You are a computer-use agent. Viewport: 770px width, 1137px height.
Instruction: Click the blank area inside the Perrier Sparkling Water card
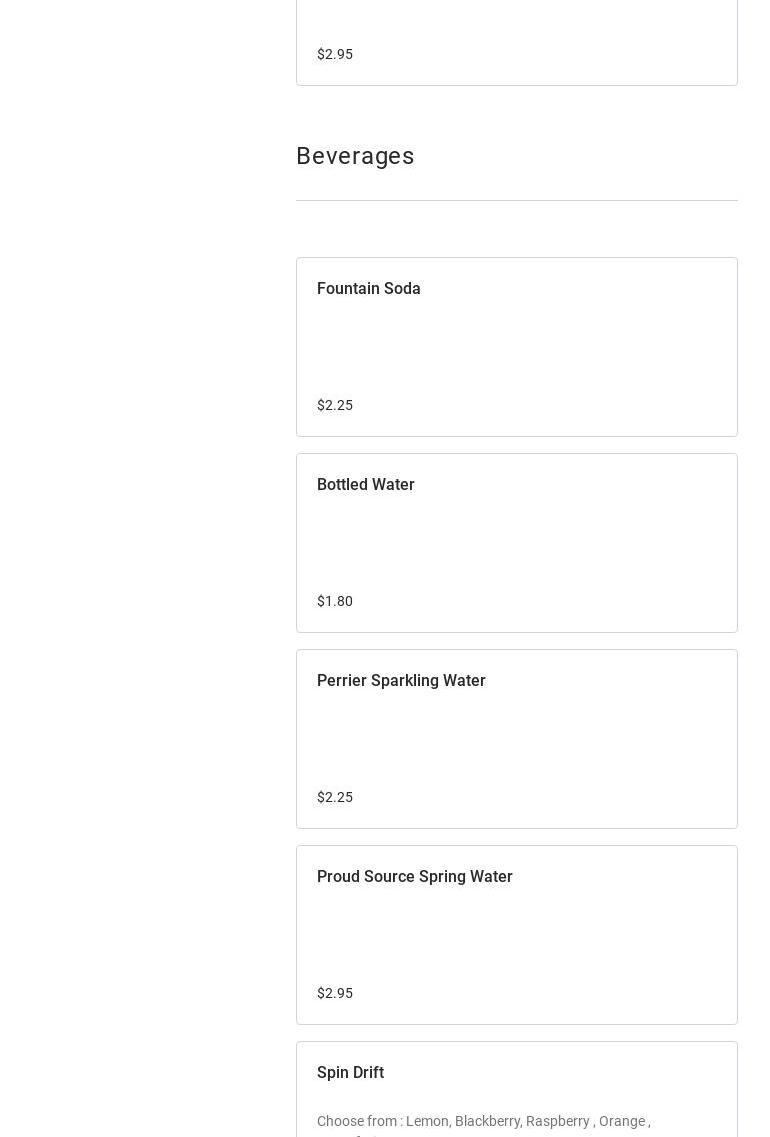[516, 738]
